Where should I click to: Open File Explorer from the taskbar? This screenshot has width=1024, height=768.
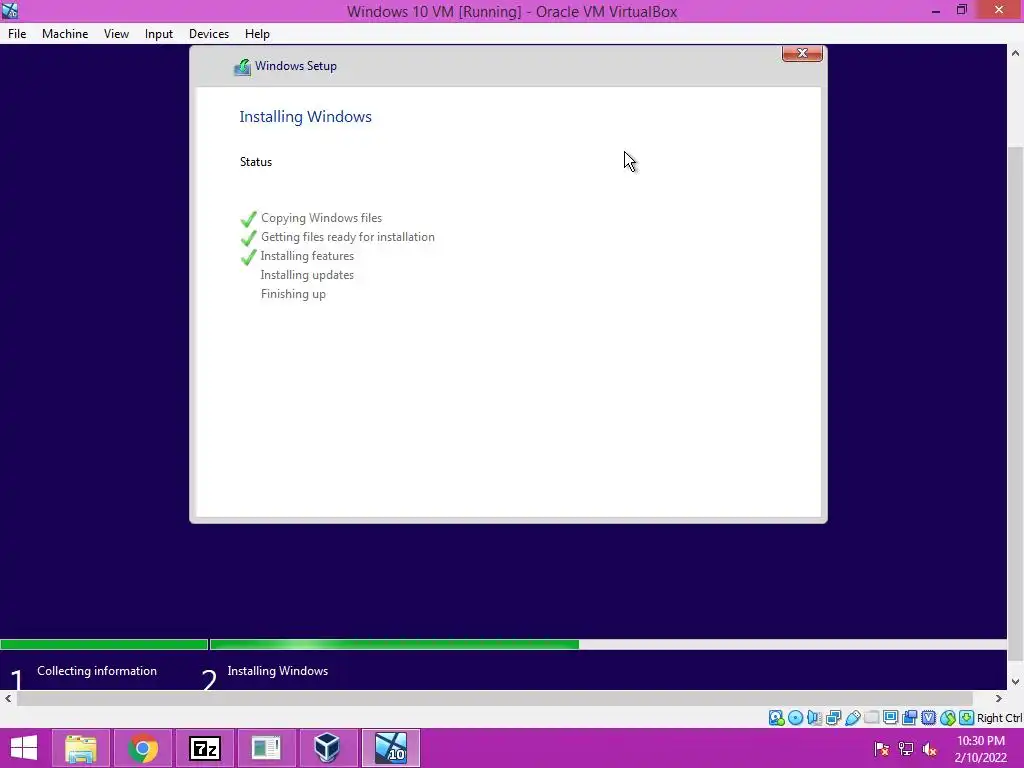click(81, 748)
